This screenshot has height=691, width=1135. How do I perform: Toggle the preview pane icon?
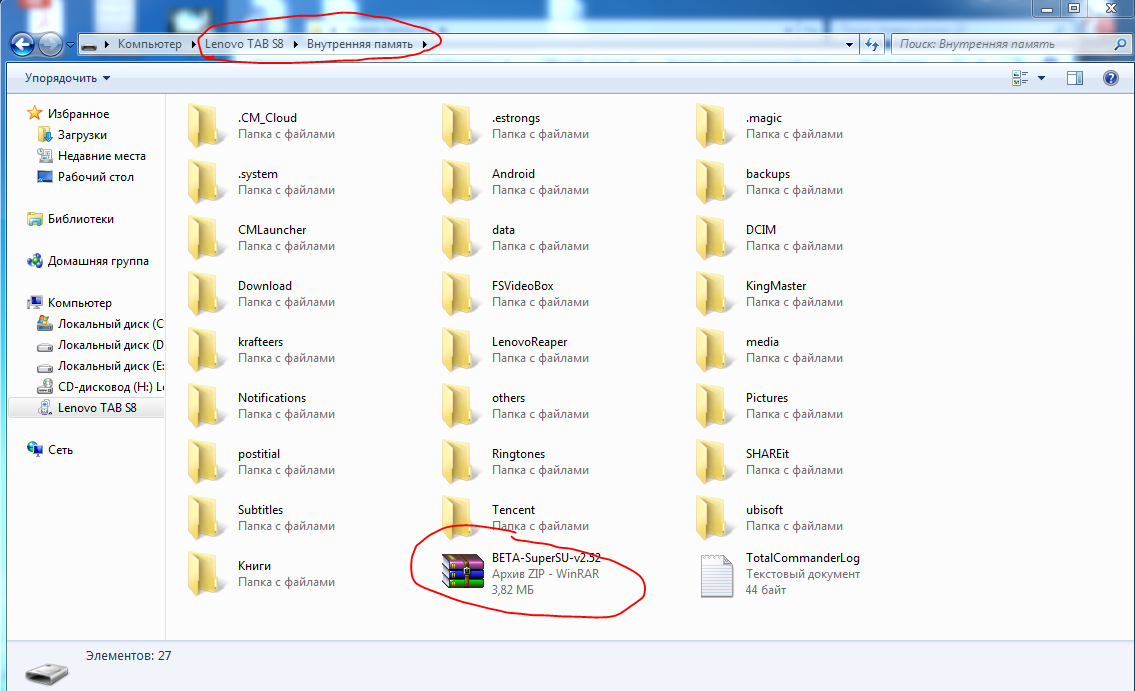(1075, 78)
